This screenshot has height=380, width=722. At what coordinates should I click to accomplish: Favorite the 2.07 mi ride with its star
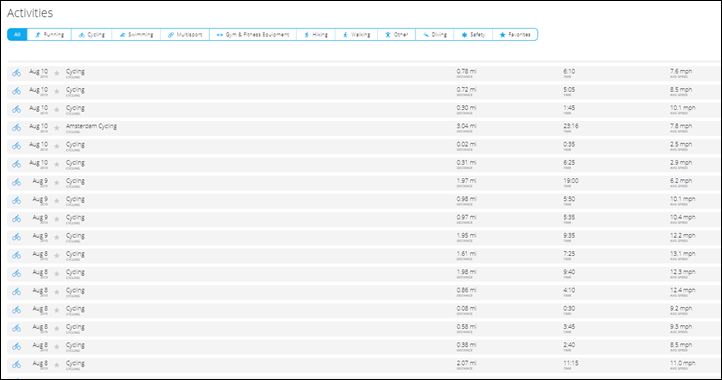pos(57,365)
